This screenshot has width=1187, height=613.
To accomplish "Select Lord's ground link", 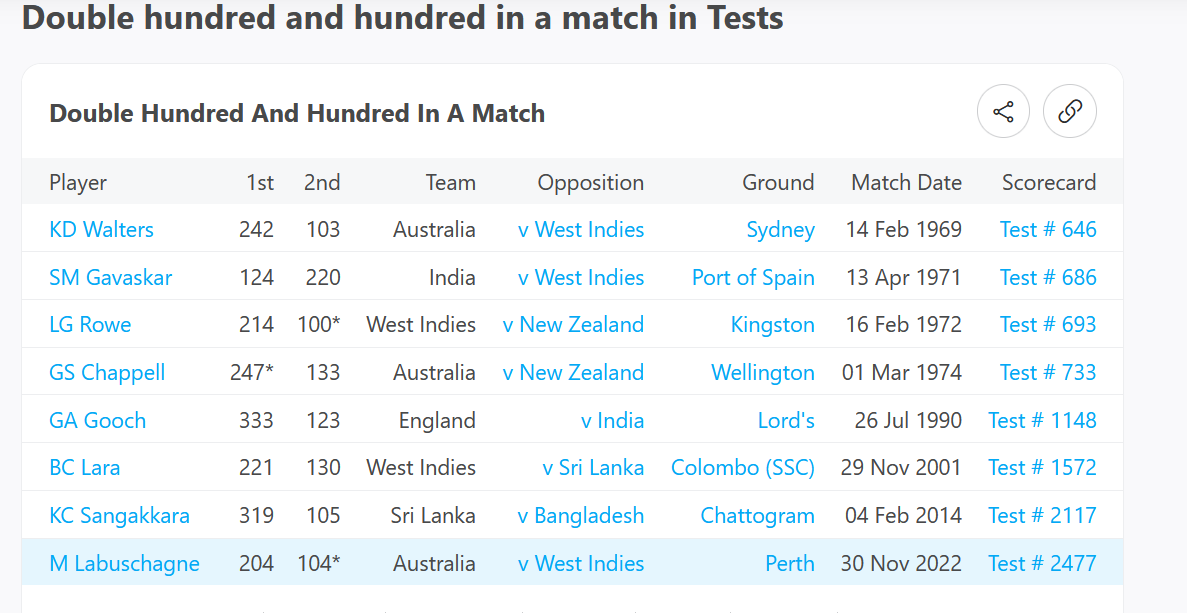I will [786, 420].
